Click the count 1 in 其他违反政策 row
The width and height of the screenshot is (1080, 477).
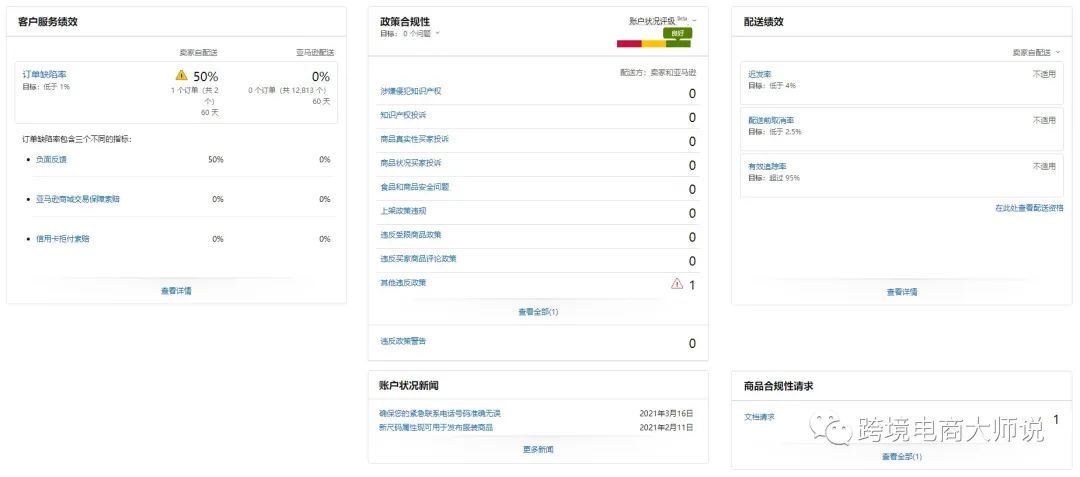(x=692, y=284)
